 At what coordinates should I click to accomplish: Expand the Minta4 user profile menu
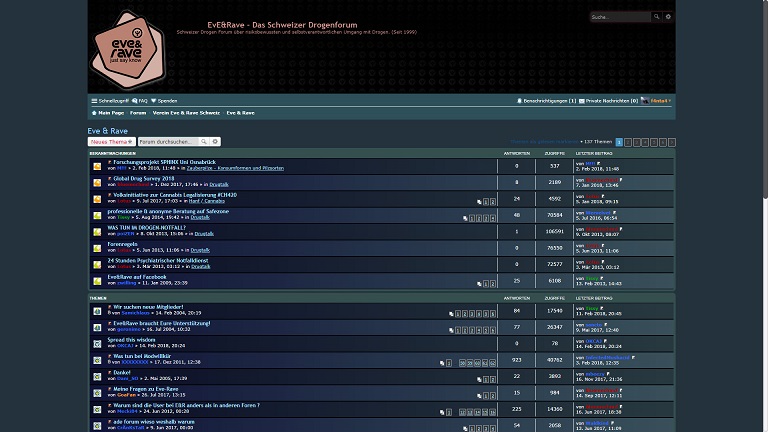point(661,101)
